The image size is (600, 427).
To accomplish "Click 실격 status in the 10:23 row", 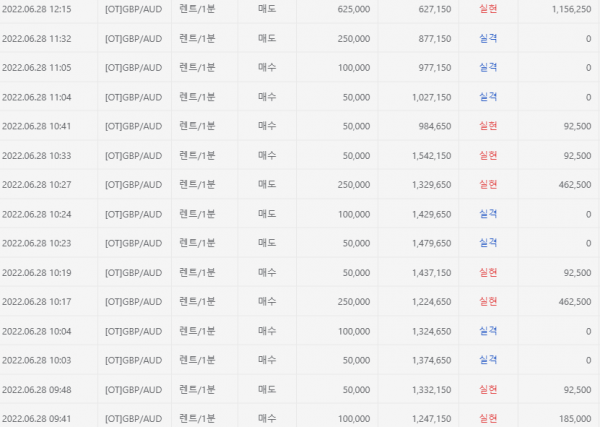I will 489,243.
